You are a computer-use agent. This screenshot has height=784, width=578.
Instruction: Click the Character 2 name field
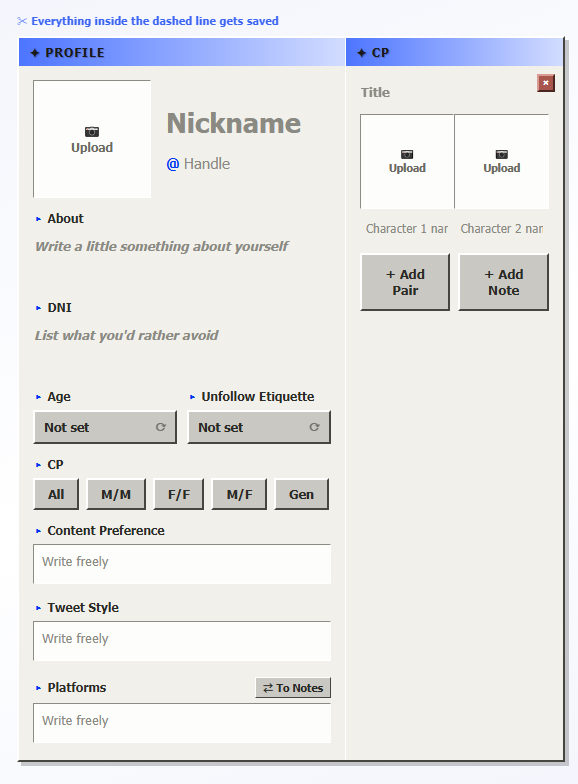tap(502, 228)
